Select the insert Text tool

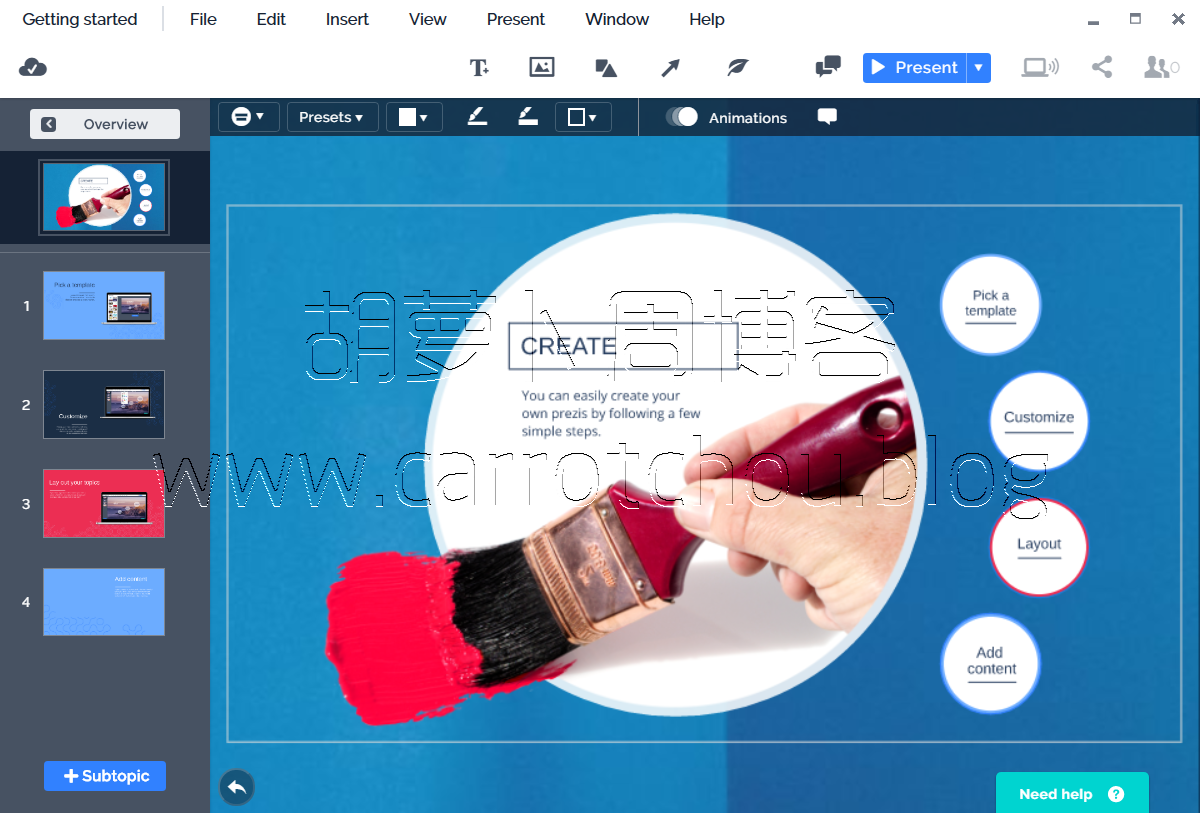480,67
